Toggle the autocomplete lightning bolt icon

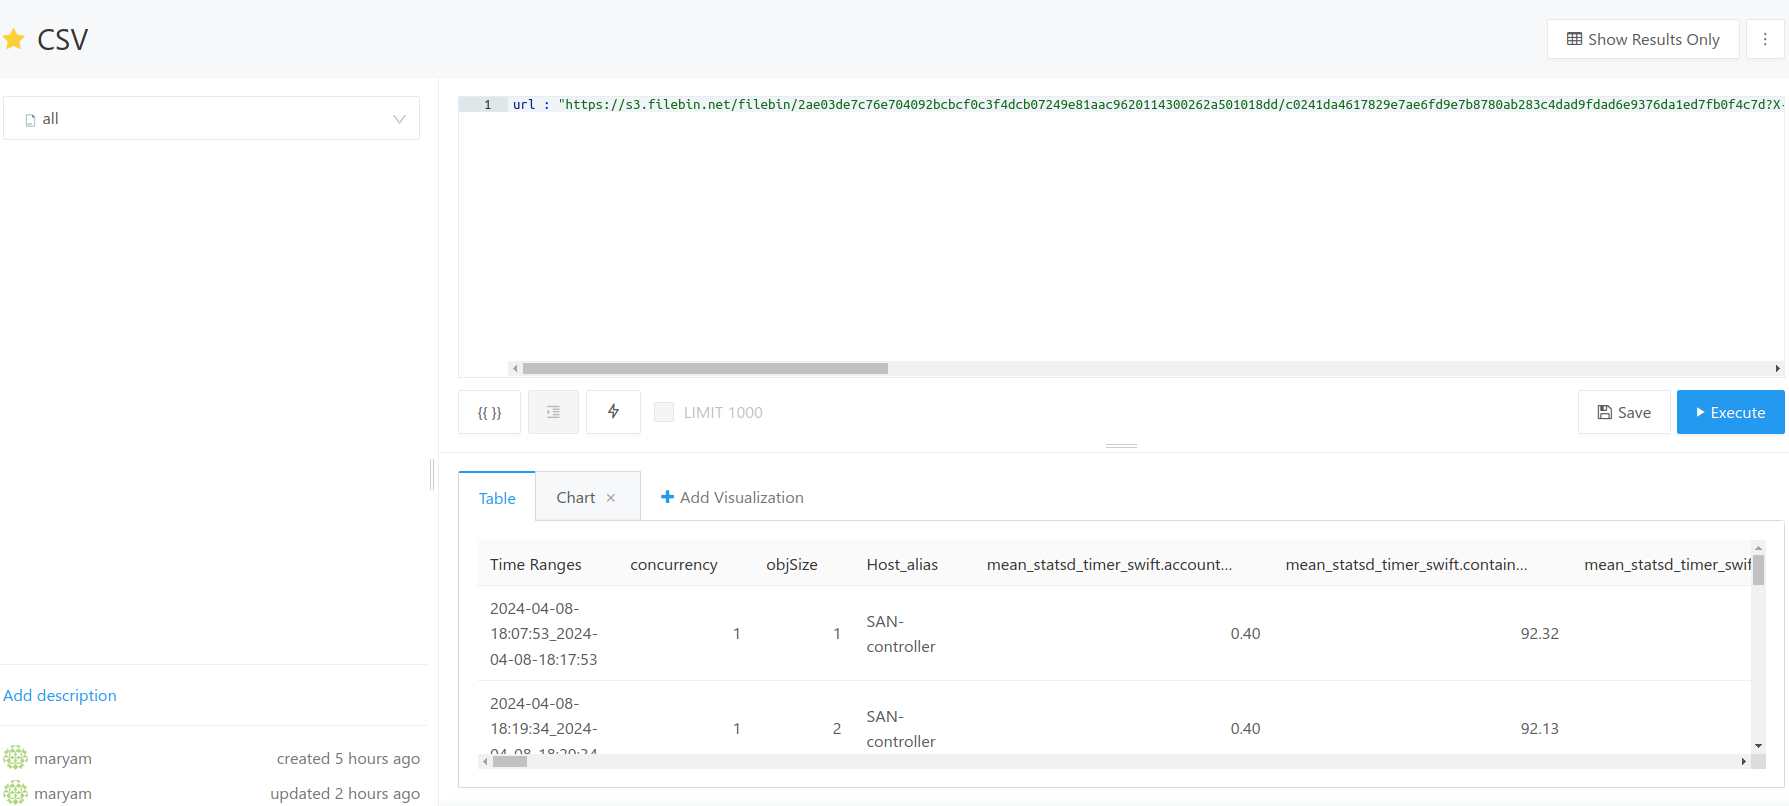(x=613, y=412)
